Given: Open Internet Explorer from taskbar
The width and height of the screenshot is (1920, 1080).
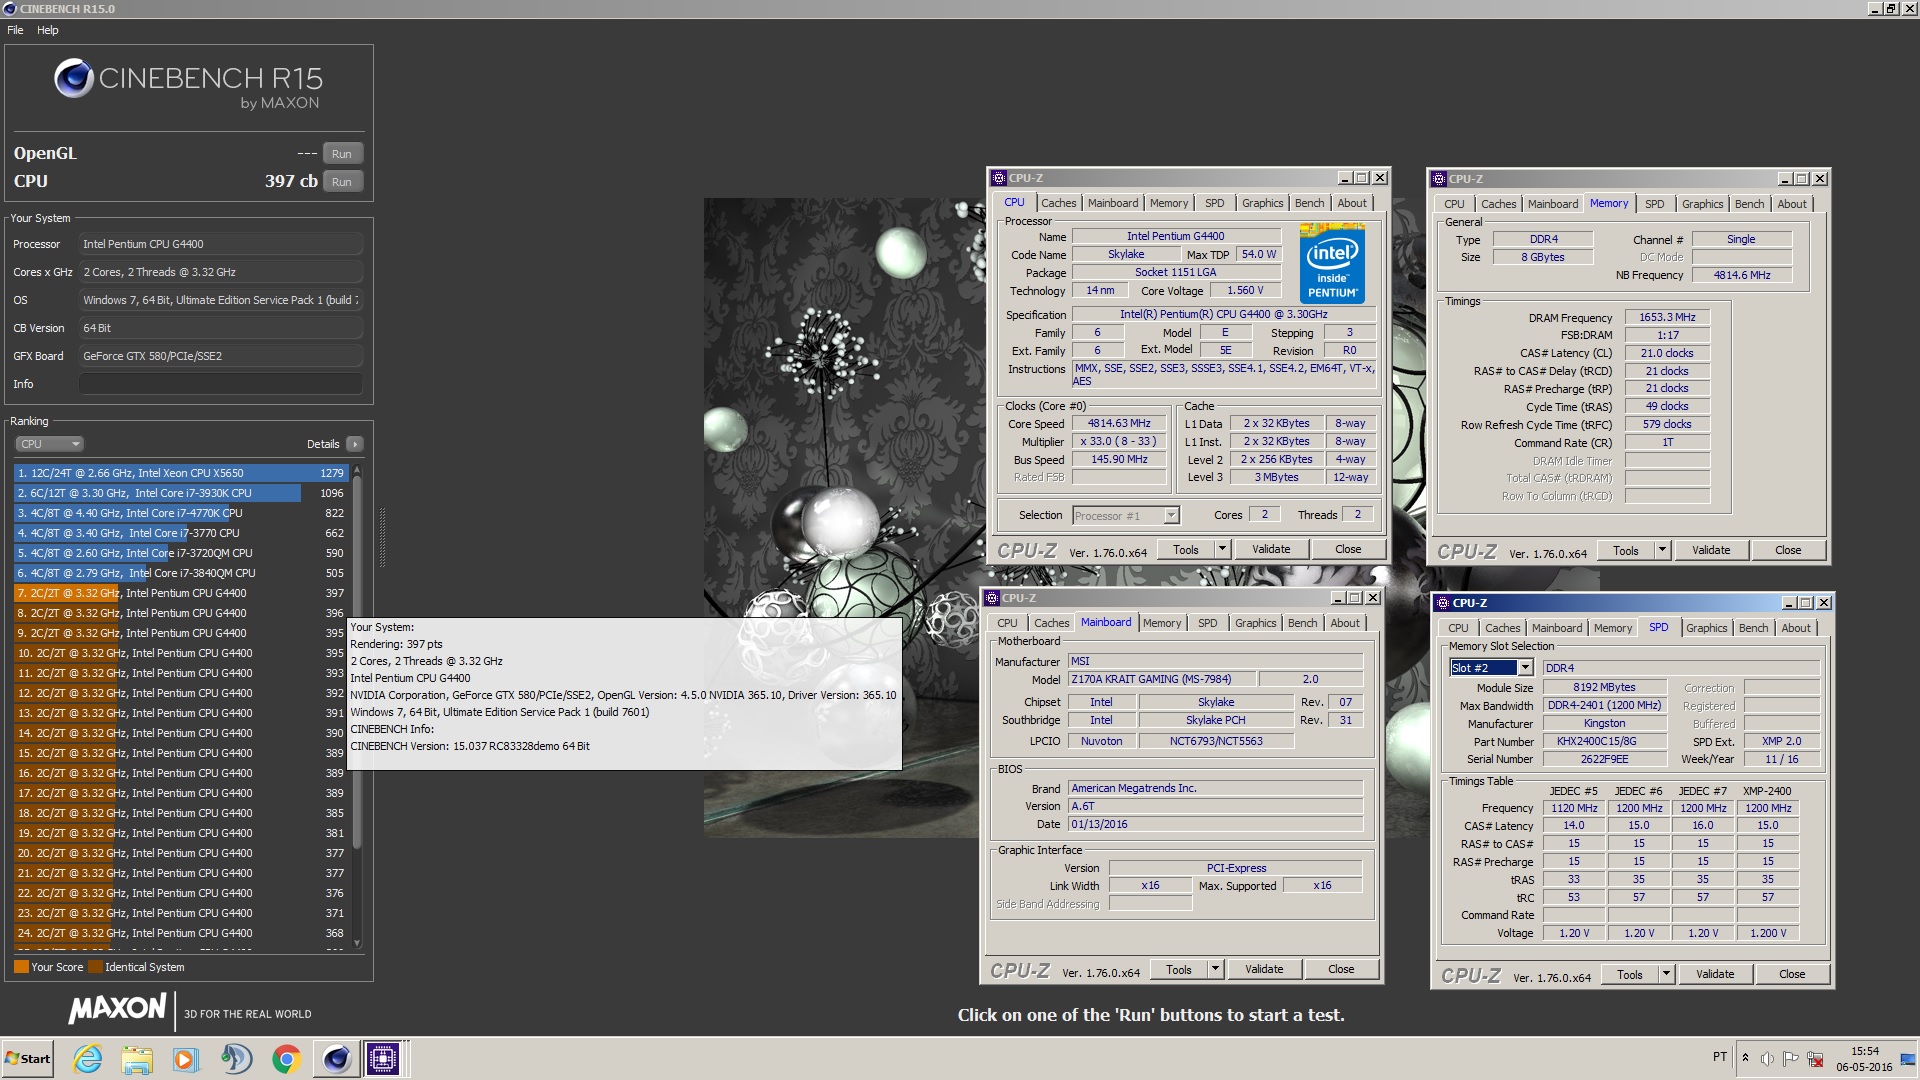Looking at the screenshot, I should point(88,1058).
